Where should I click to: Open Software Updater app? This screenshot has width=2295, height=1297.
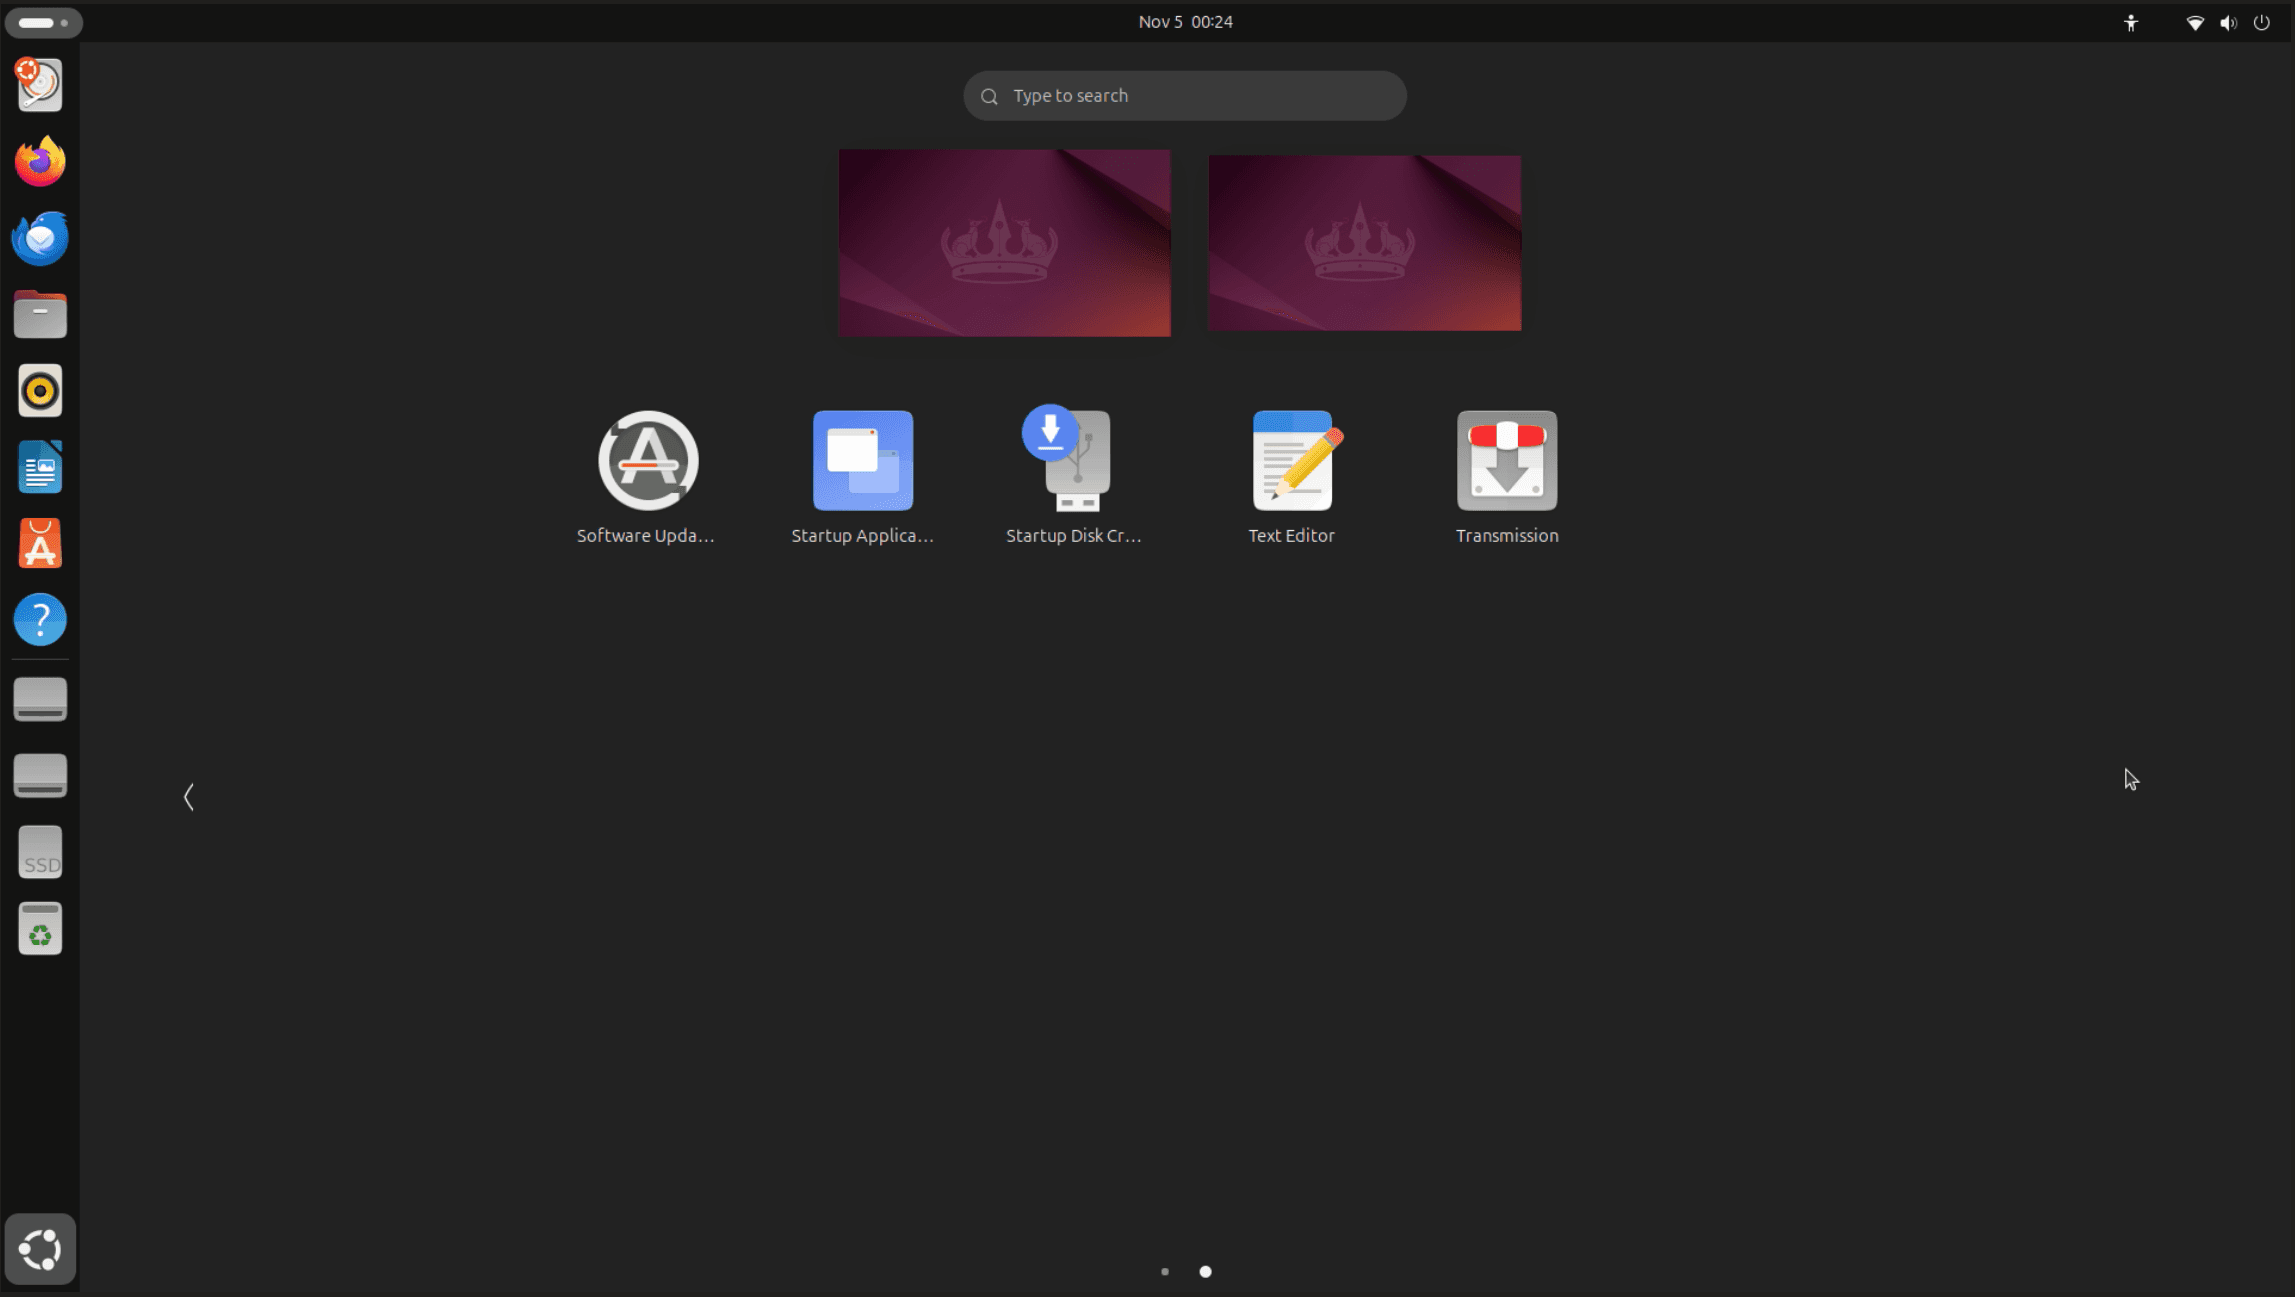(647, 461)
